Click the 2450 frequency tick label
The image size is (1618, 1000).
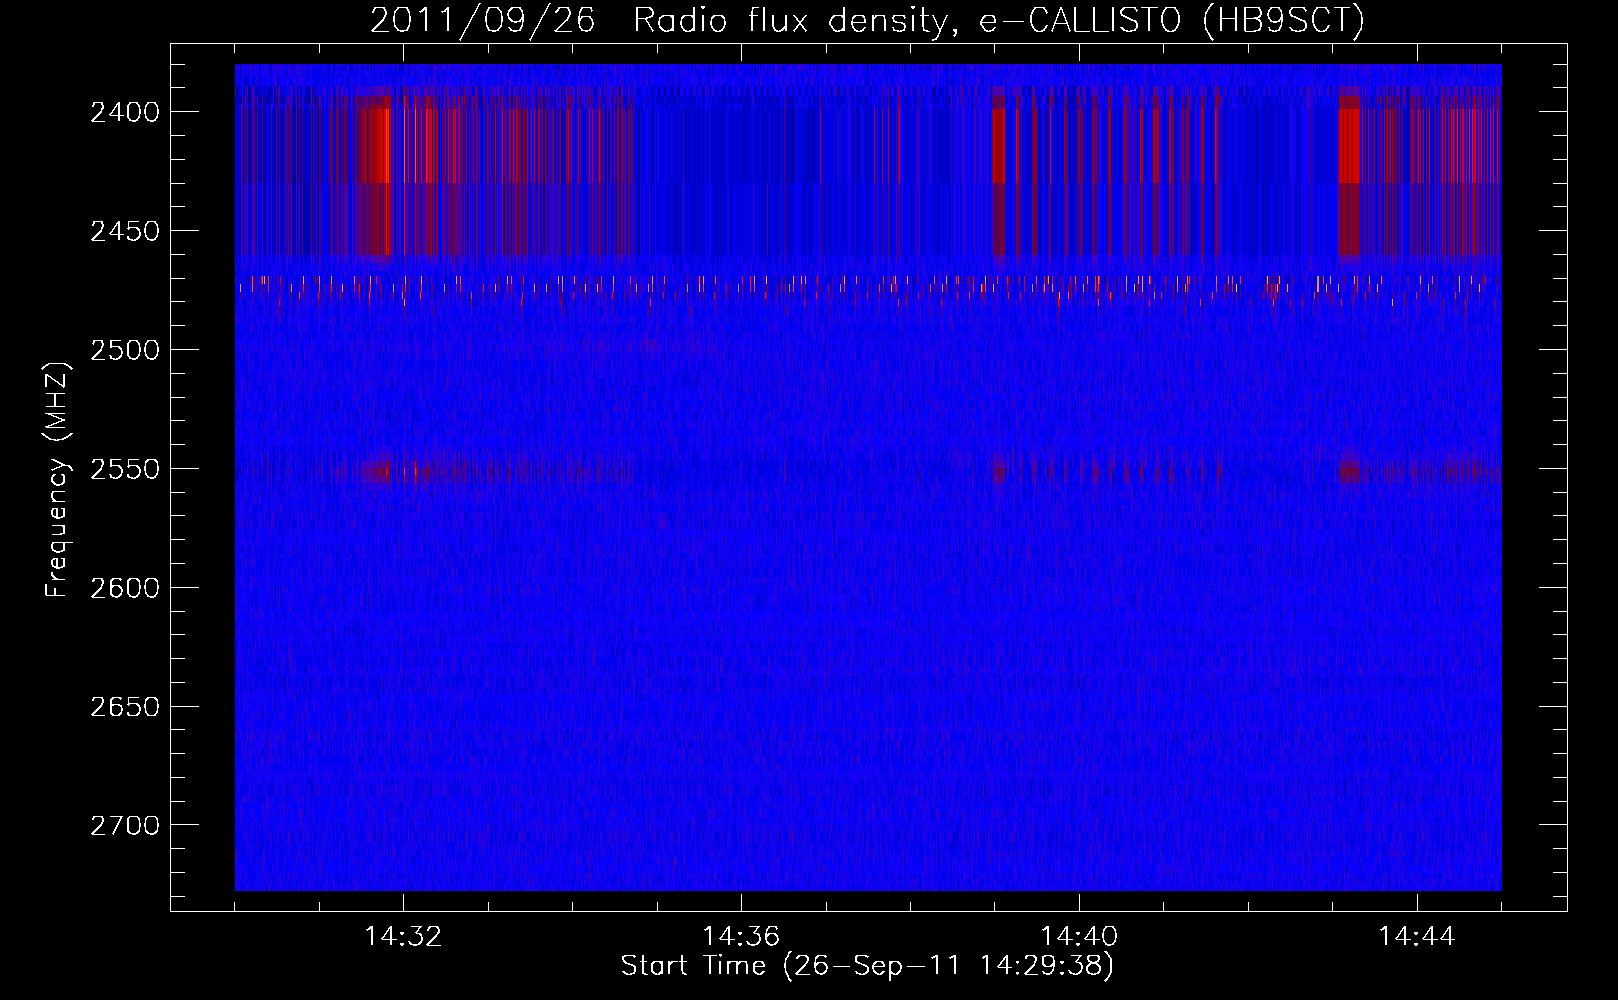125,231
